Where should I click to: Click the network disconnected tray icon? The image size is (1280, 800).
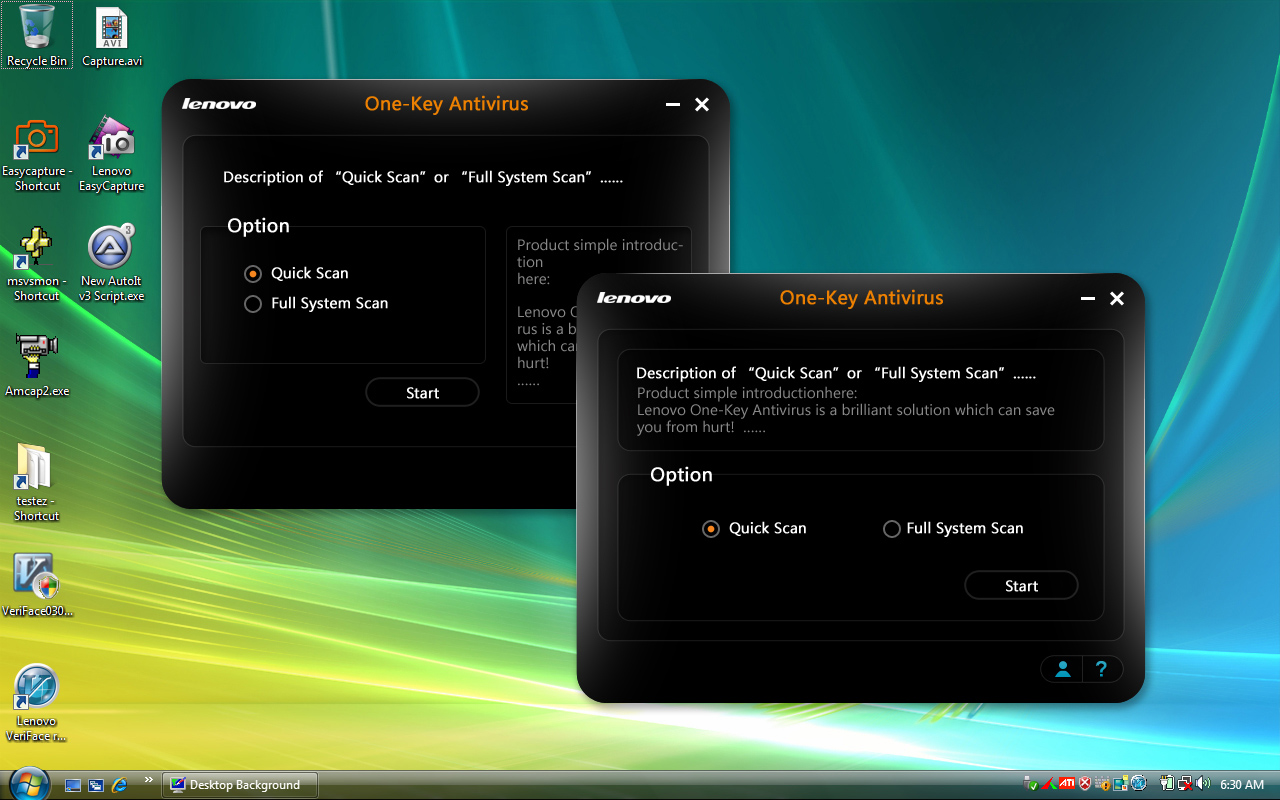1185,785
